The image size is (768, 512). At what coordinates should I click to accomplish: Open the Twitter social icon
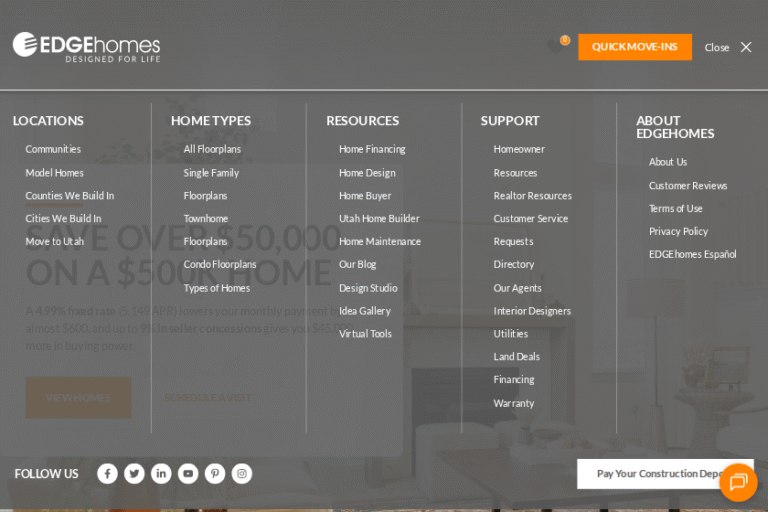pyautogui.click(x=134, y=474)
